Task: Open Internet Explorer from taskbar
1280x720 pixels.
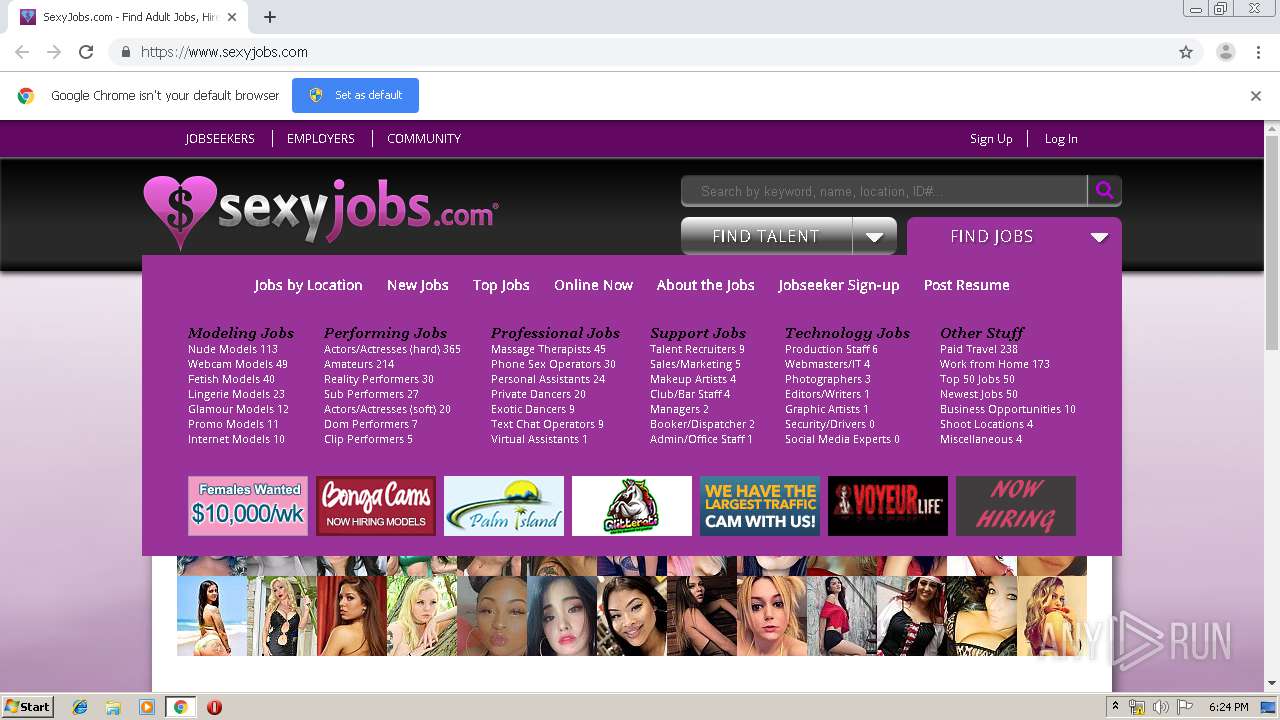Action: pos(80,707)
